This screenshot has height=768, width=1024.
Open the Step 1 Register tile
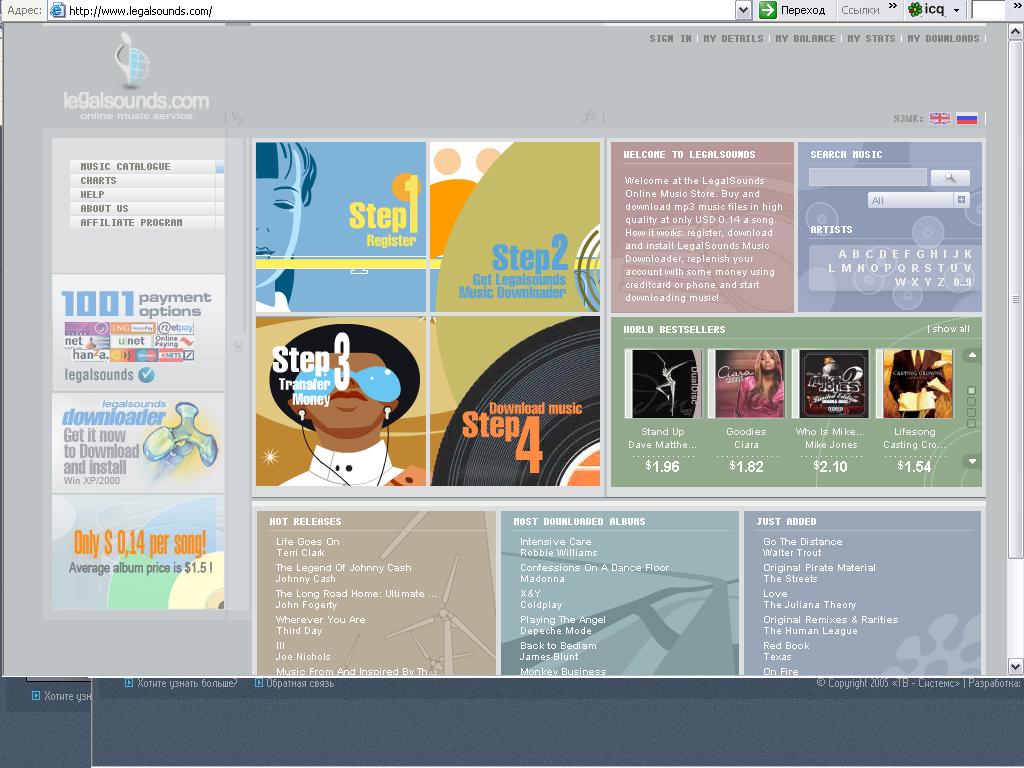point(341,227)
